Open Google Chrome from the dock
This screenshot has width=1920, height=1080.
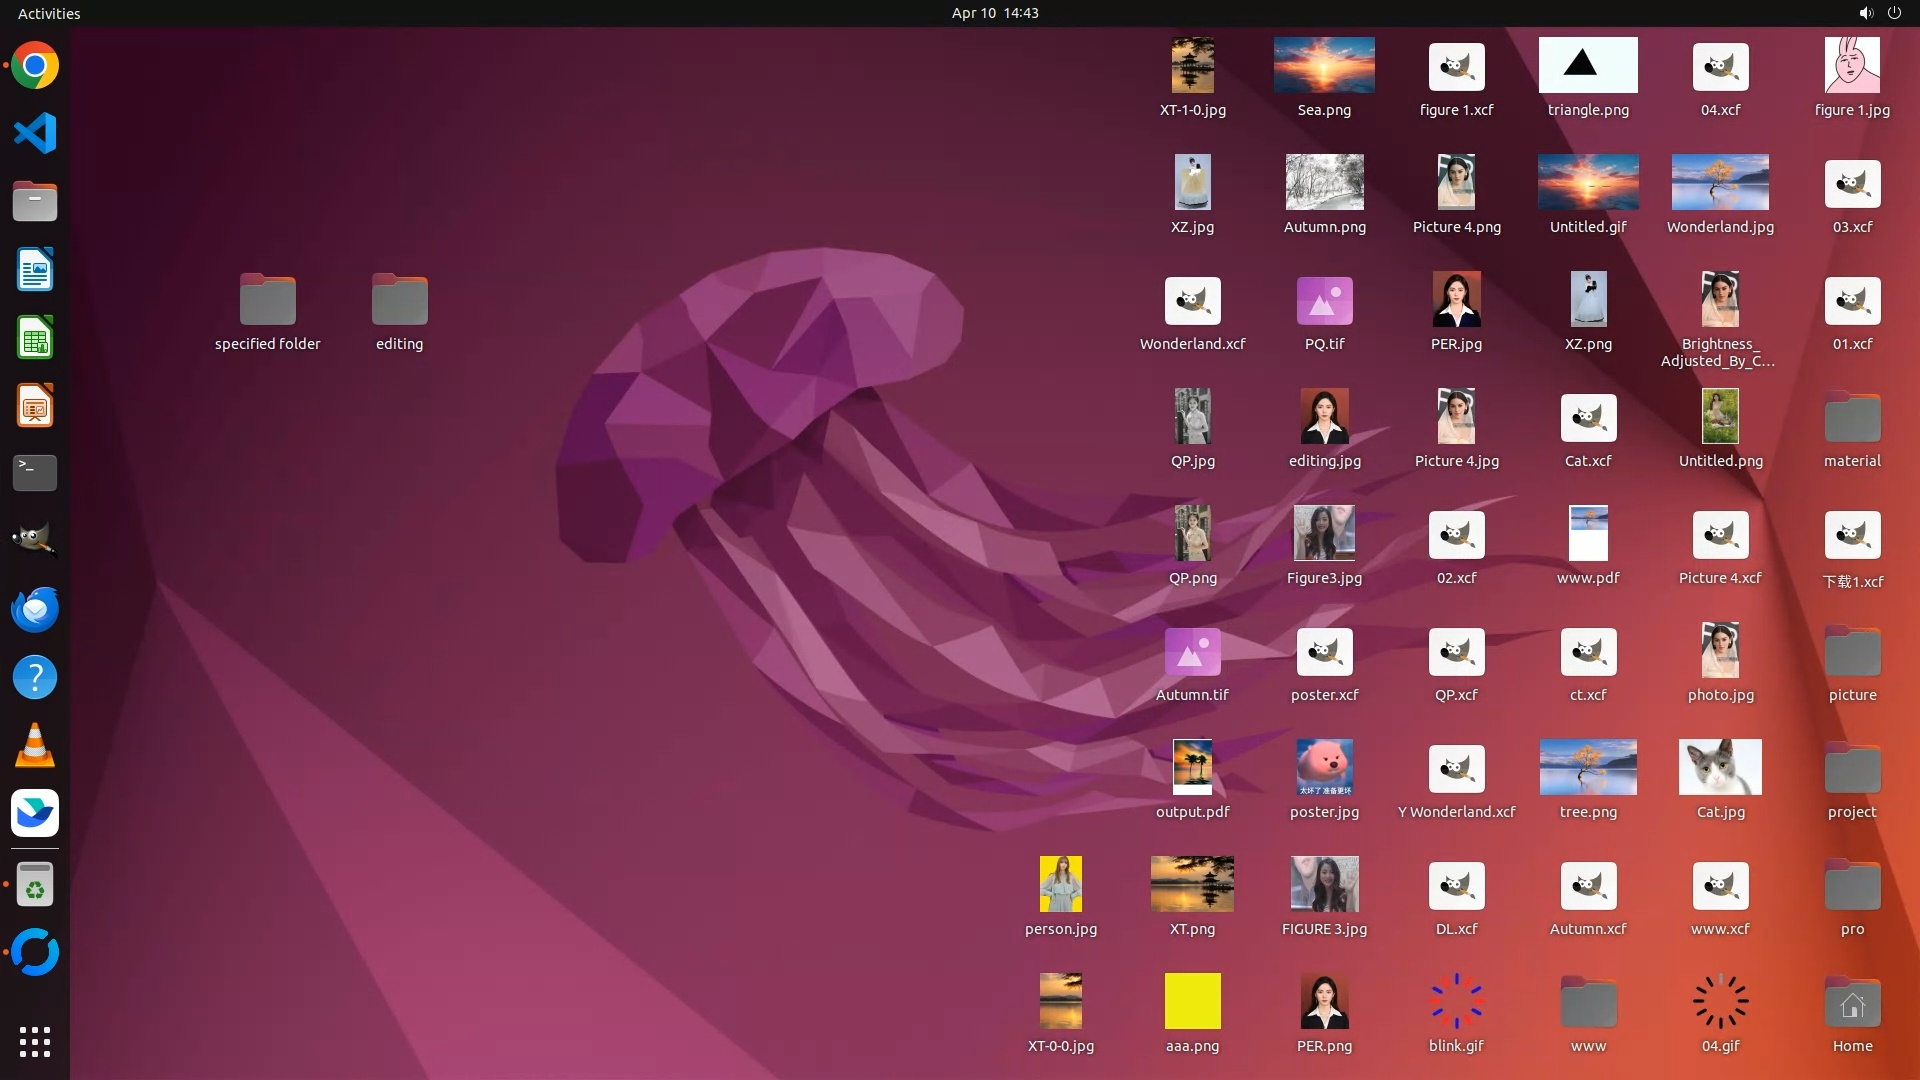(x=35, y=66)
